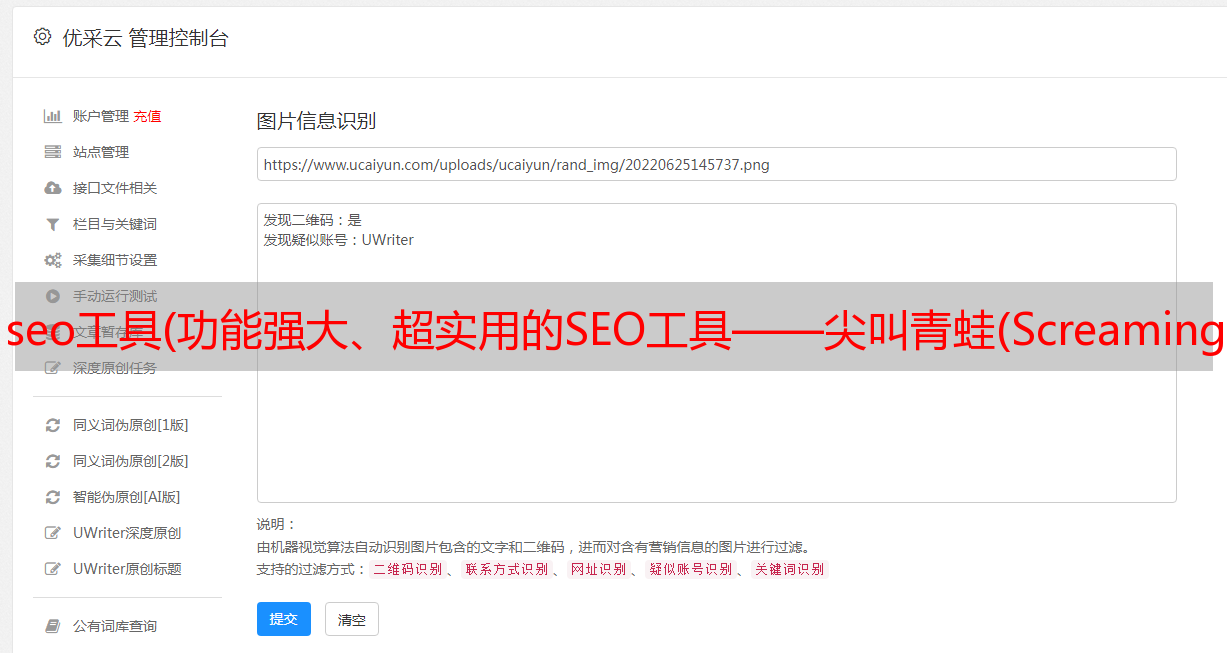Click the gears icon for 采集细节设置

pos(53,260)
